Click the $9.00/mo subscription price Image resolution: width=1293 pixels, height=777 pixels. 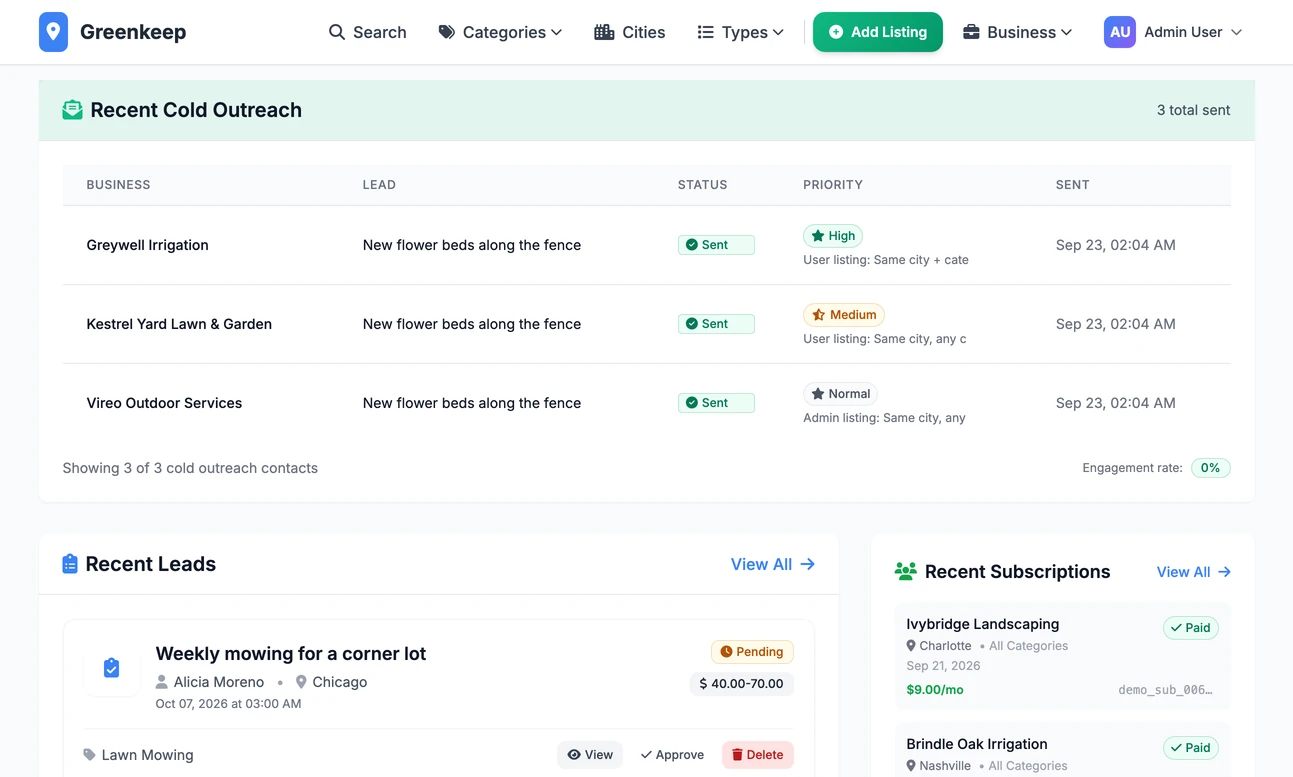pyautogui.click(x=935, y=690)
